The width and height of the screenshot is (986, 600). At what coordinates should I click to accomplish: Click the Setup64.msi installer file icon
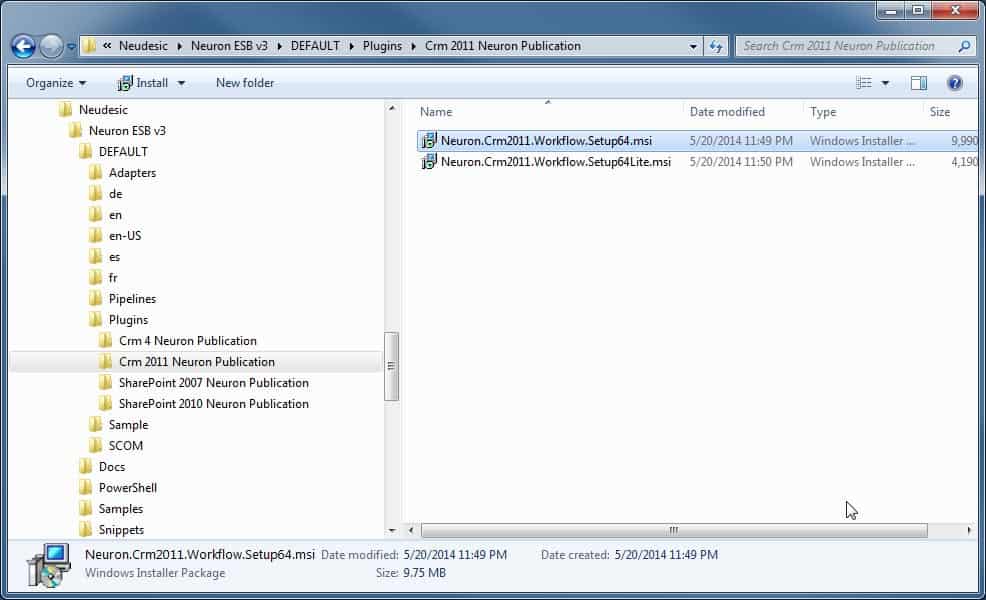click(x=429, y=141)
